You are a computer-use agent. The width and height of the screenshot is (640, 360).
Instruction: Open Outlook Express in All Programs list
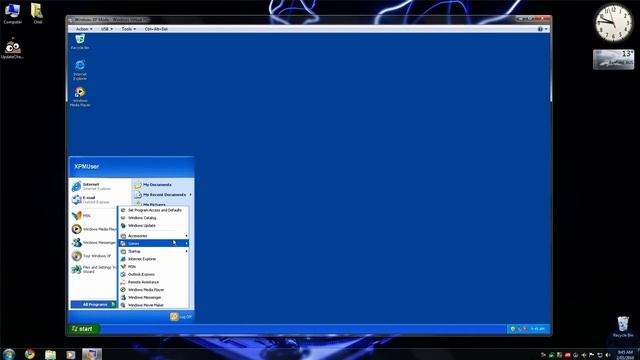pyautogui.click(x=153, y=274)
